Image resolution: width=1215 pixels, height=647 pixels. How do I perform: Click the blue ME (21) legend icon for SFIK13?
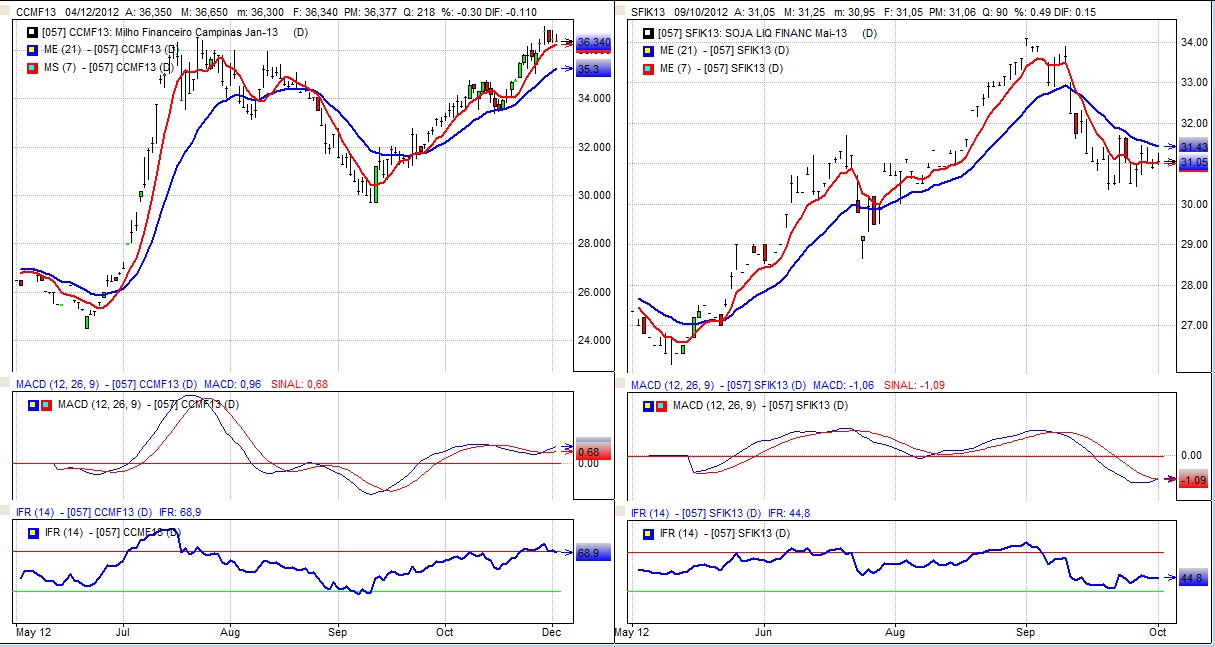click(649, 50)
